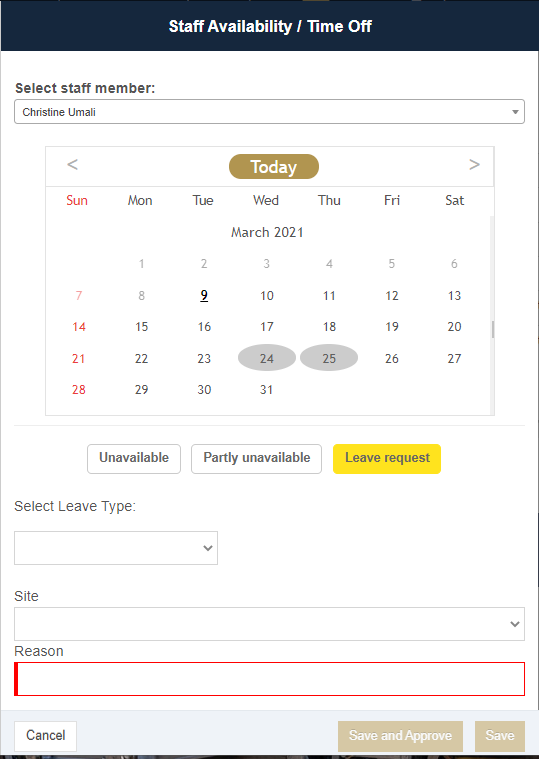Click the Cancel button

tap(45, 736)
